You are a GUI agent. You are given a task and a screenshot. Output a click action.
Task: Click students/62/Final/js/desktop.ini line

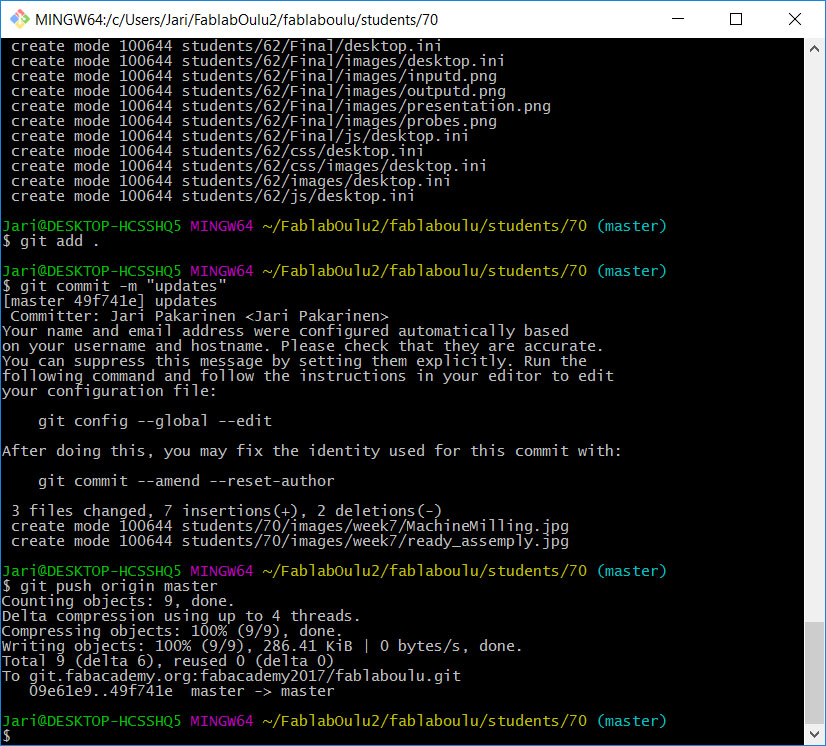point(240,136)
